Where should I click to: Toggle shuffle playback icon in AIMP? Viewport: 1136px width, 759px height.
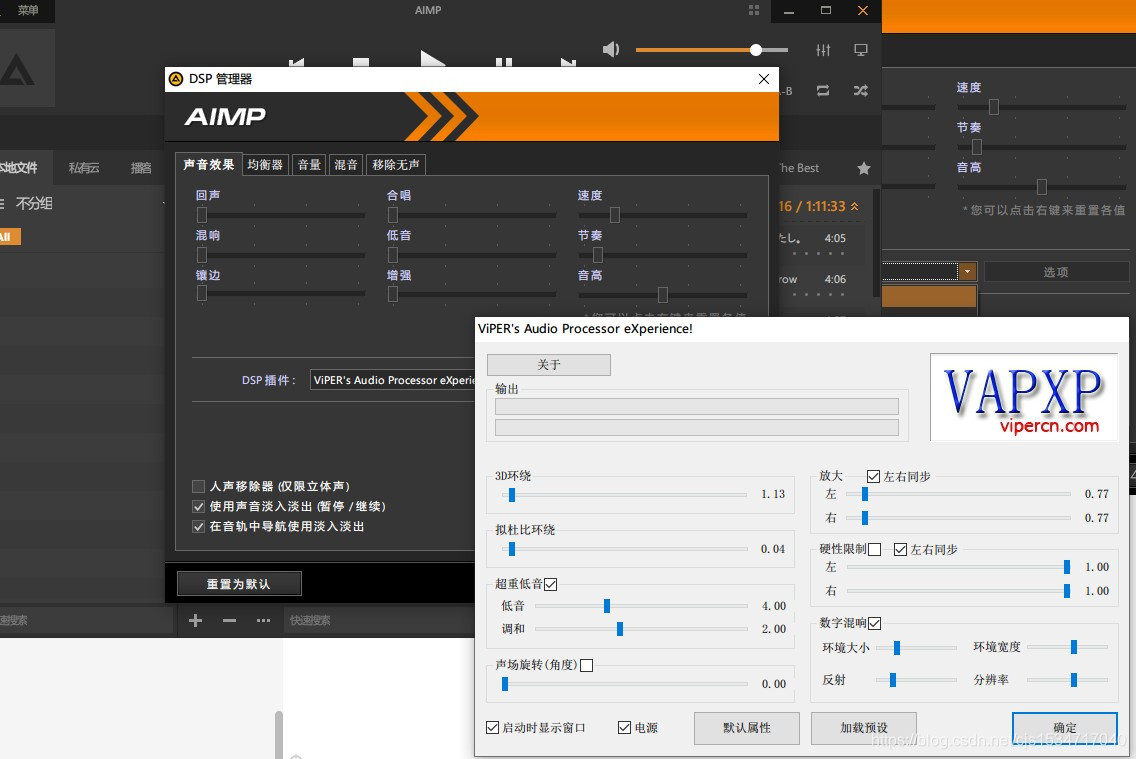[x=861, y=91]
